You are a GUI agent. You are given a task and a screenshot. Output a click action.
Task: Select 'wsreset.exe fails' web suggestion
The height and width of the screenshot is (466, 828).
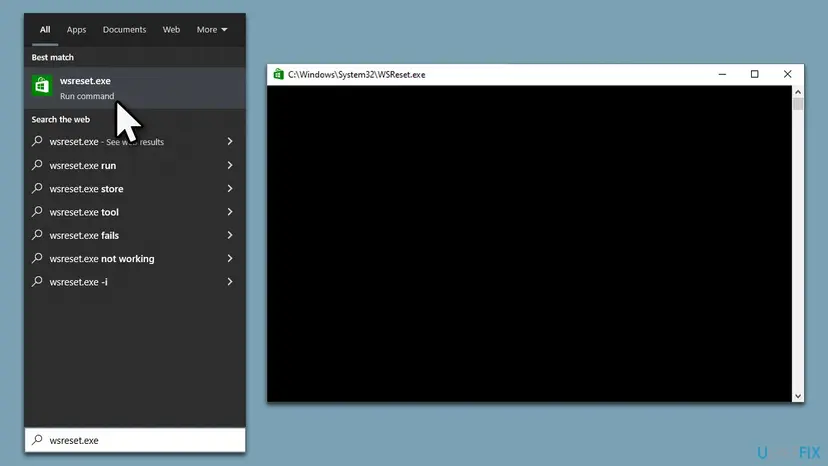[135, 235]
